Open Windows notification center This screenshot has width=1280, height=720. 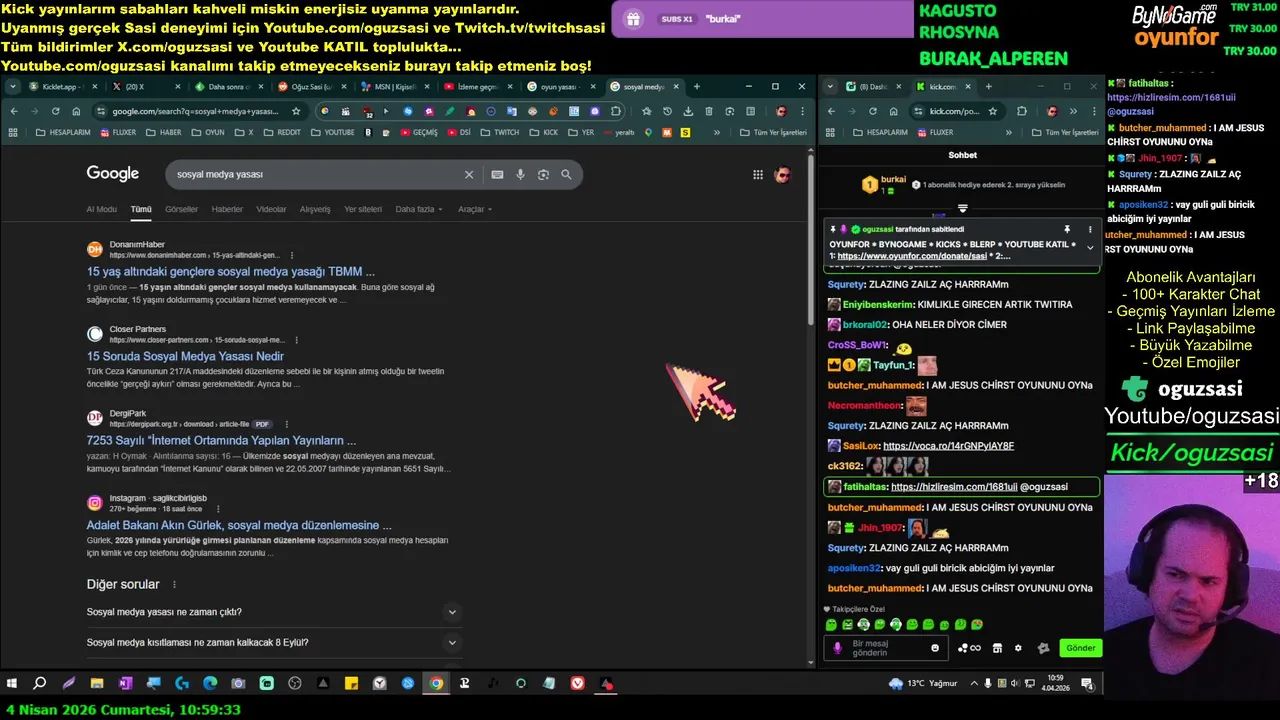click(1087, 683)
